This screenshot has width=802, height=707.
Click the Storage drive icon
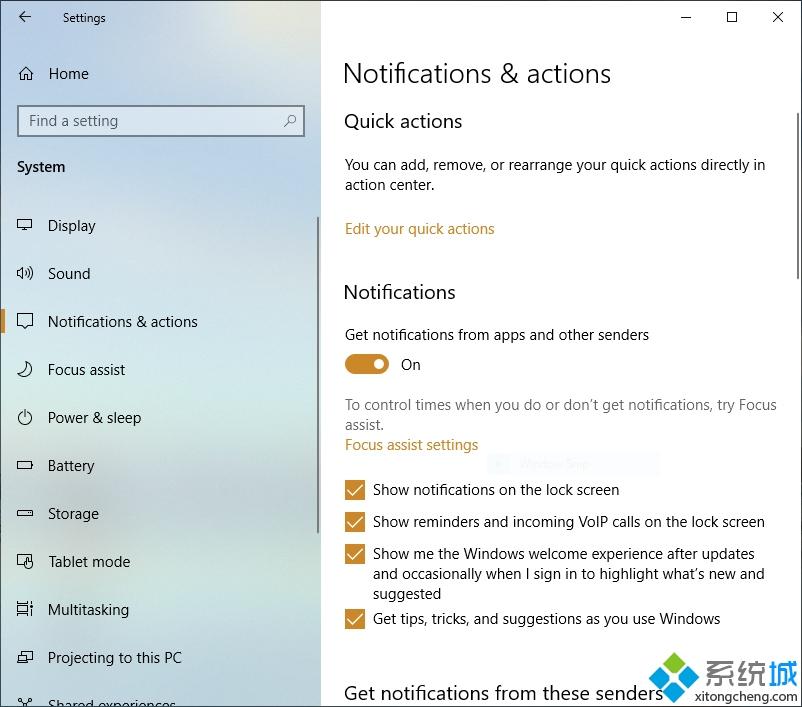pyautogui.click(x=25, y=513)
